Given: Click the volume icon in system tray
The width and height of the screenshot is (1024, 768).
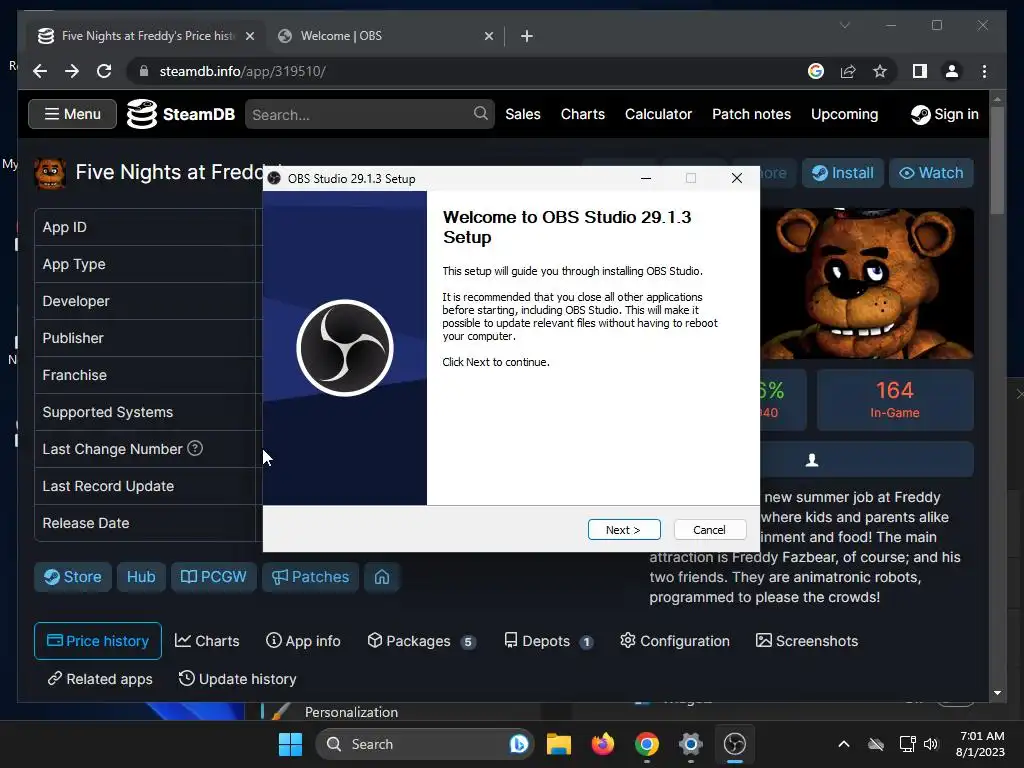Looking at the screenshot, I should (x=931, y=744).
